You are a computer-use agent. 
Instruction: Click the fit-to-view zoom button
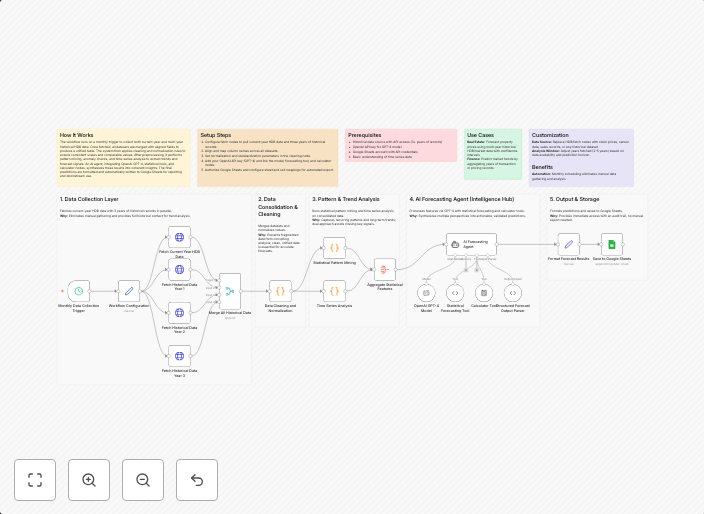tap(35, 480)
